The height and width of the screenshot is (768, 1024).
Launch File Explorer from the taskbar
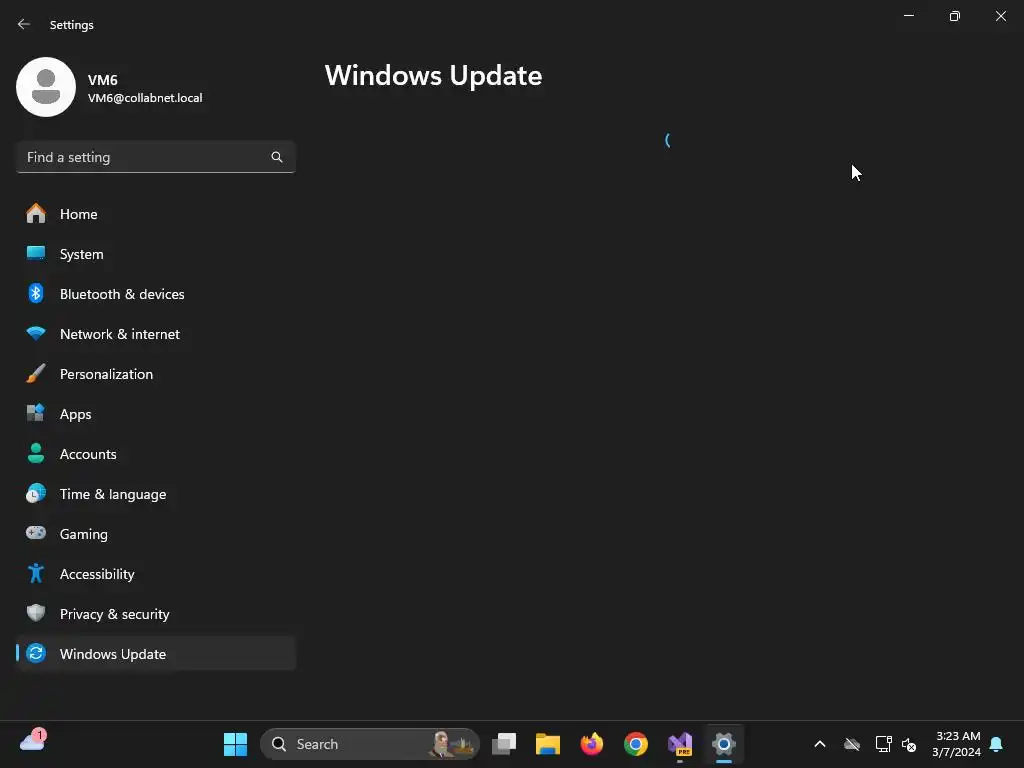pos(547,744)
